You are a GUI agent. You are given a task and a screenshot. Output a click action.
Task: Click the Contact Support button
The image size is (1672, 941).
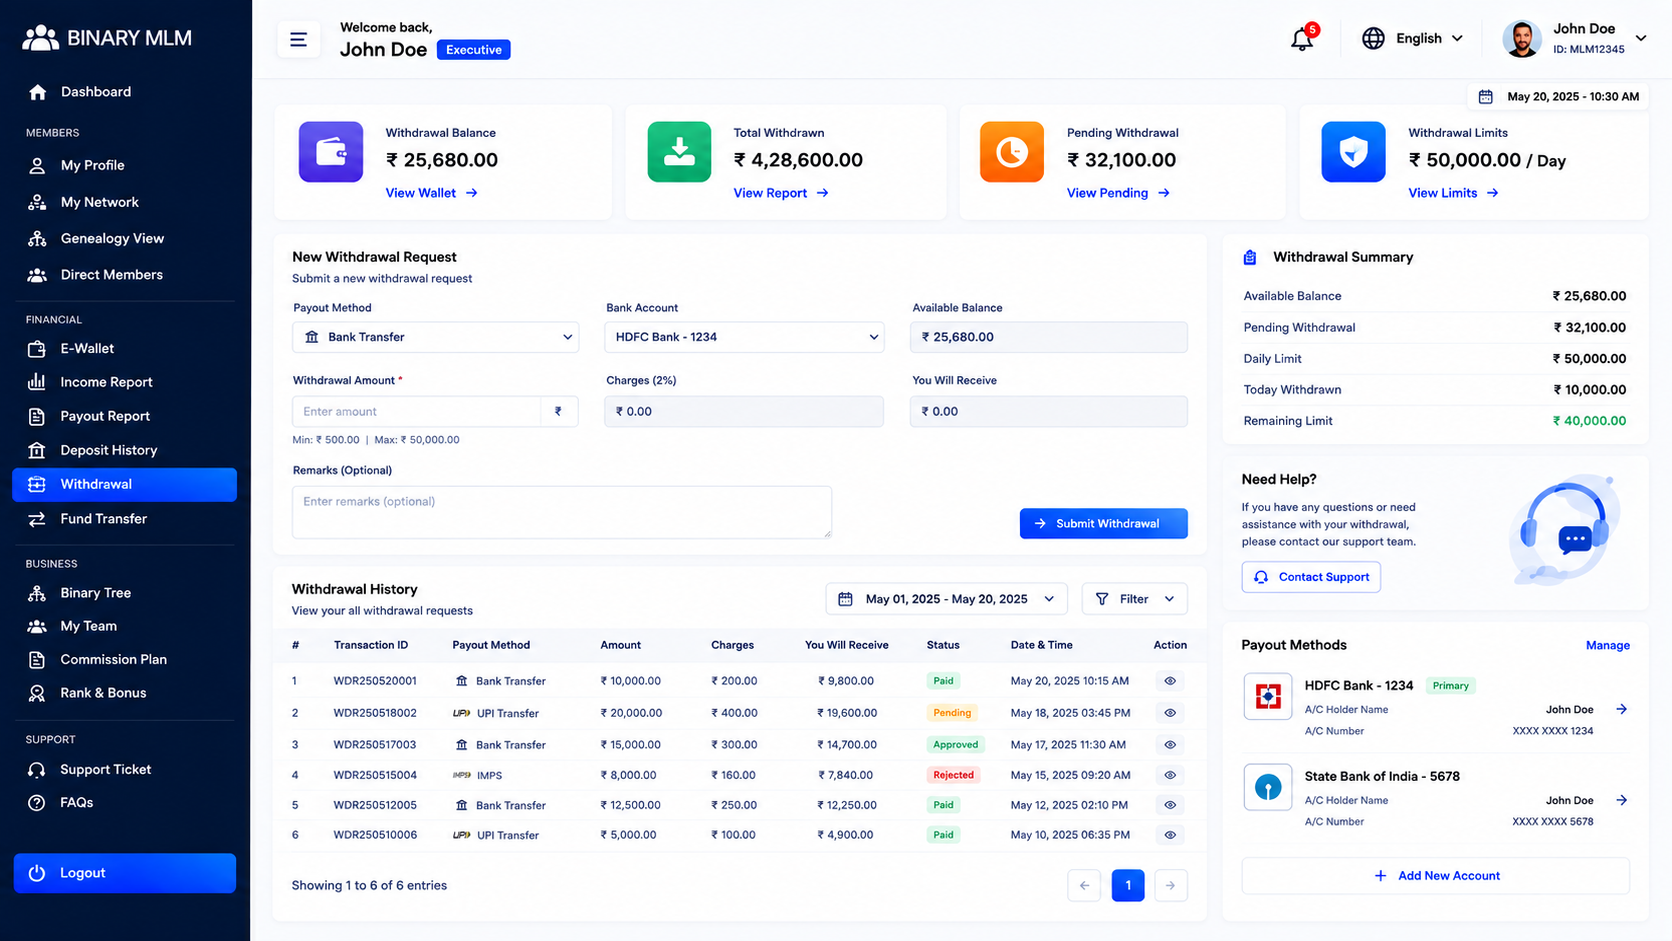[1311, 577]
